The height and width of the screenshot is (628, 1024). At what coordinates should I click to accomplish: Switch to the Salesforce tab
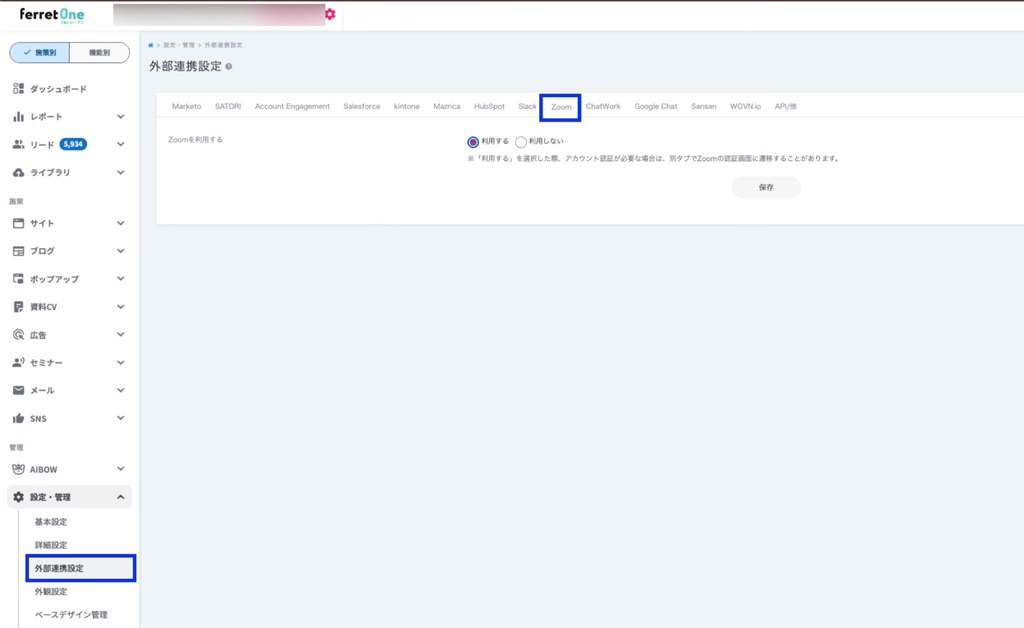coord(361,106)
